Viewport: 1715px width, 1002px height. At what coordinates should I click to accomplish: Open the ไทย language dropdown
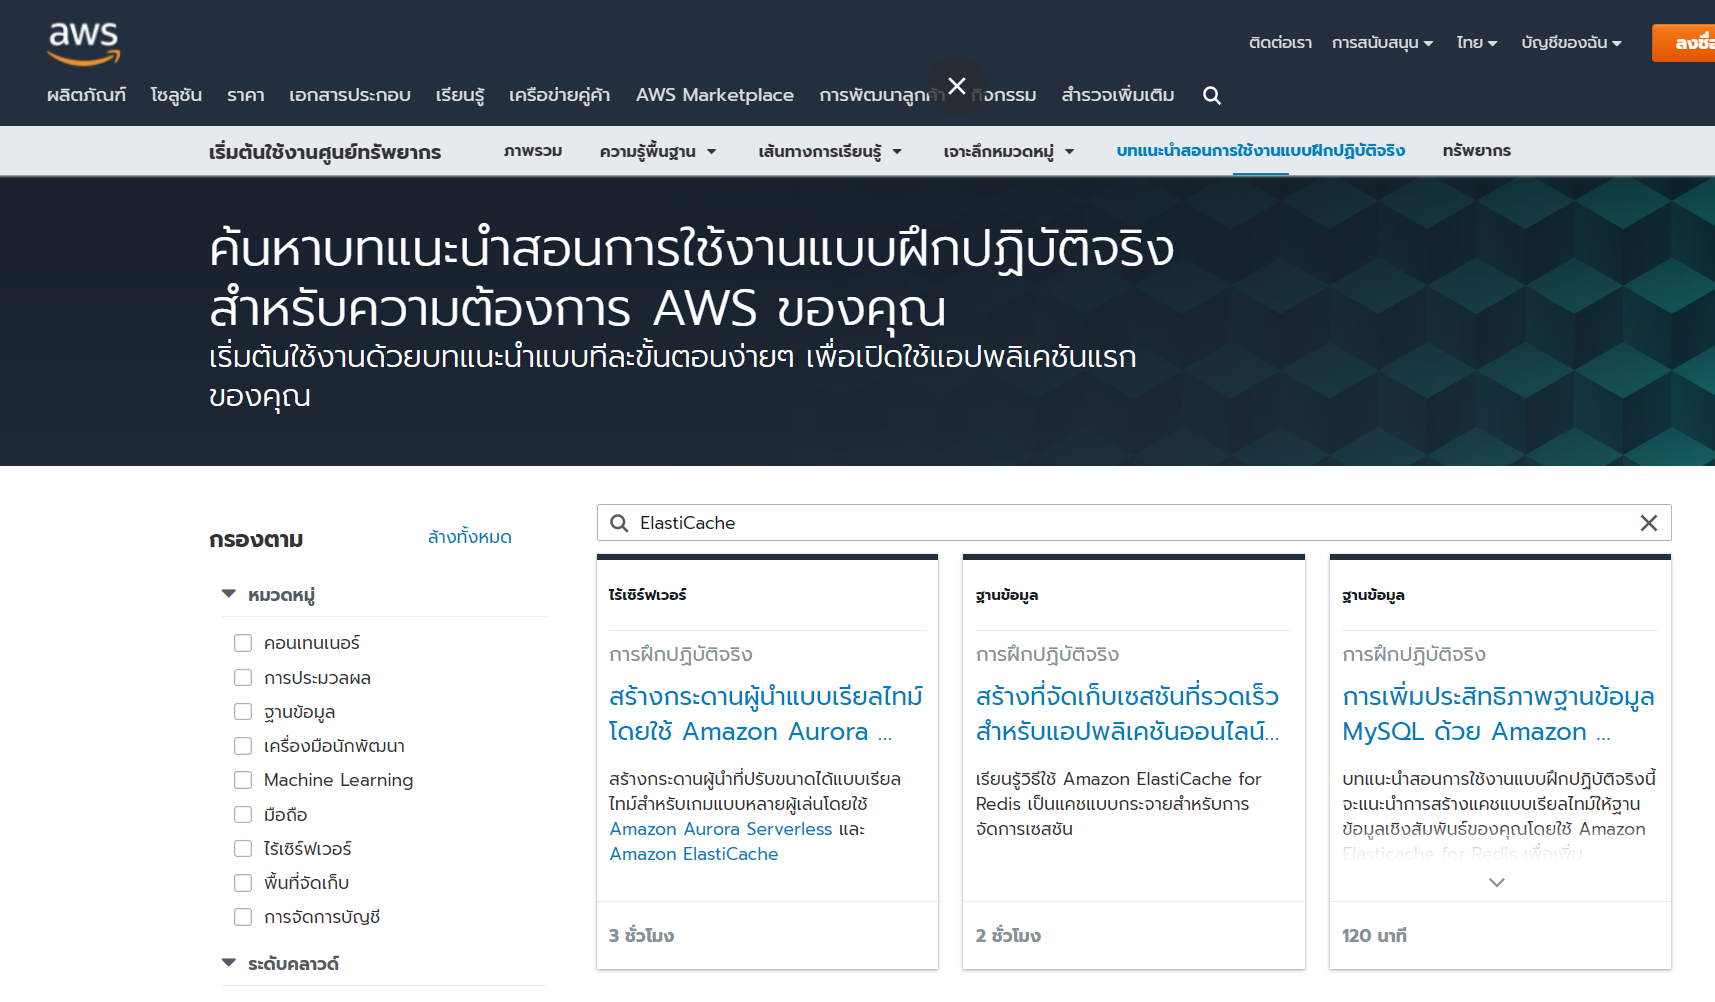pyautogui.click(x=1476, y=43)
